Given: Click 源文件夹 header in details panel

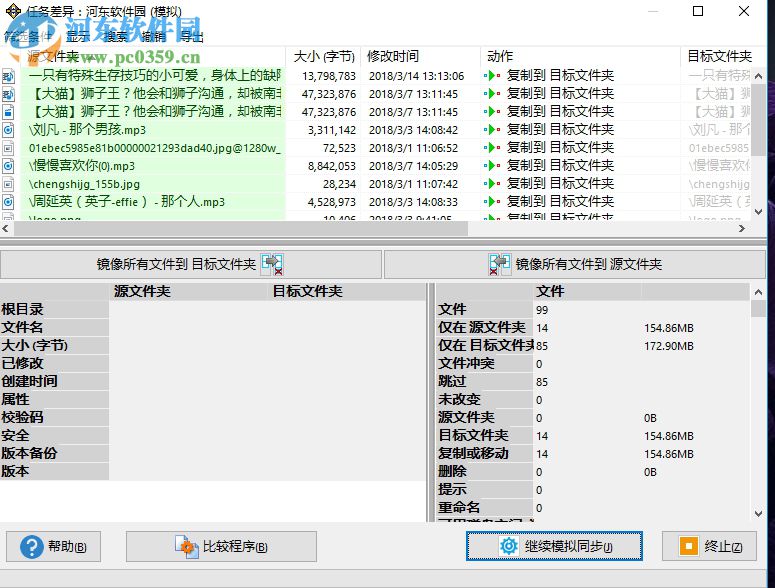Looking at the screenshot, I should coord(142,292).
